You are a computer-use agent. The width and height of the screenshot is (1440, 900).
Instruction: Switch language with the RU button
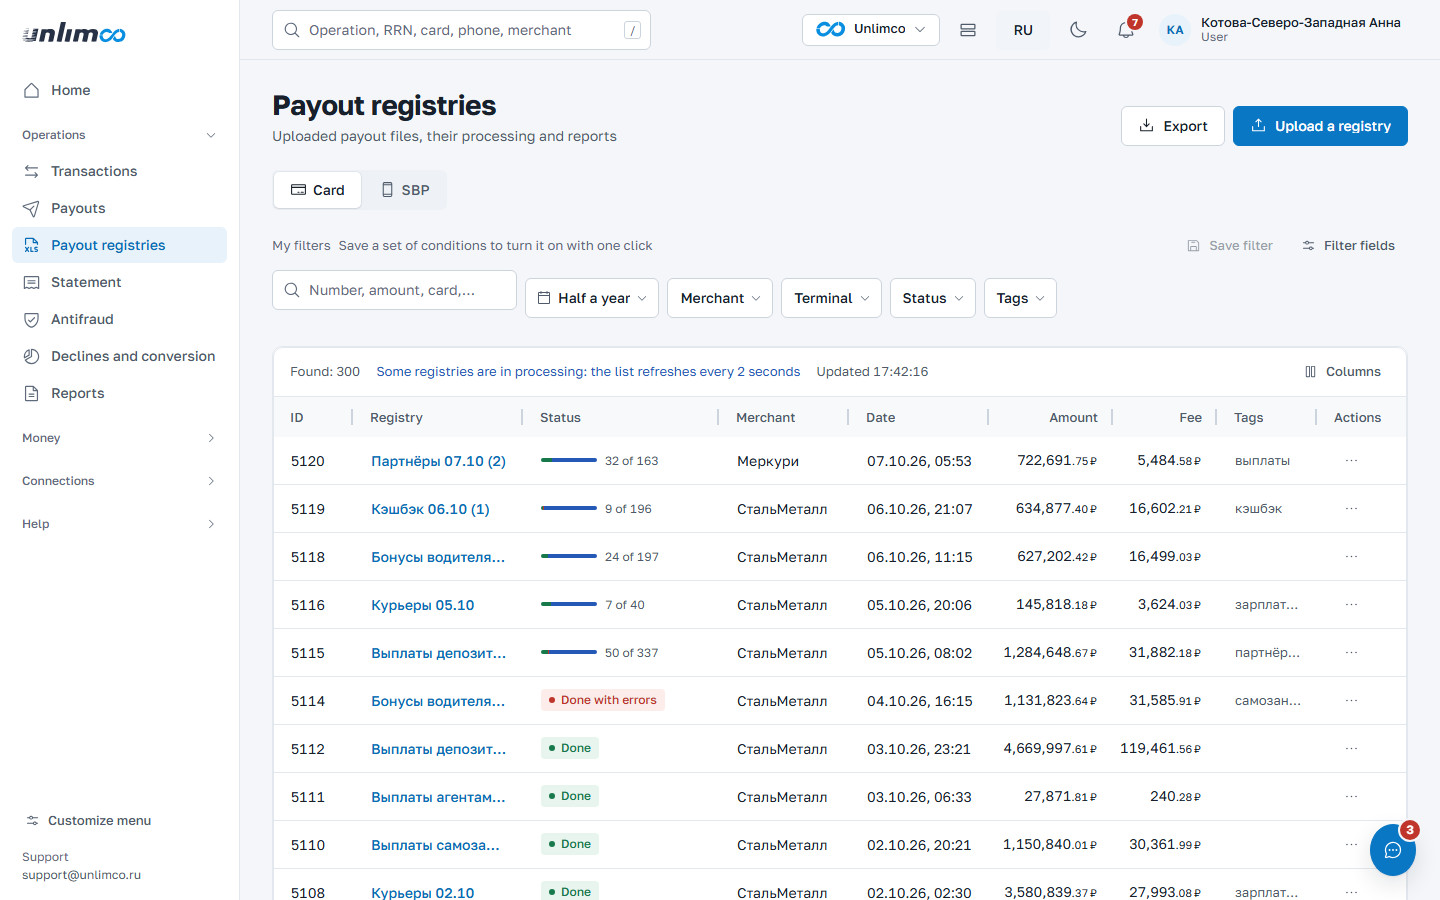[1023, 30]
